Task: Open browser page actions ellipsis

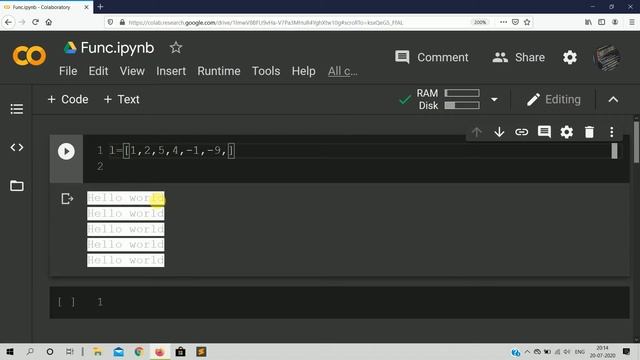Action: click(x=503, y=22)
